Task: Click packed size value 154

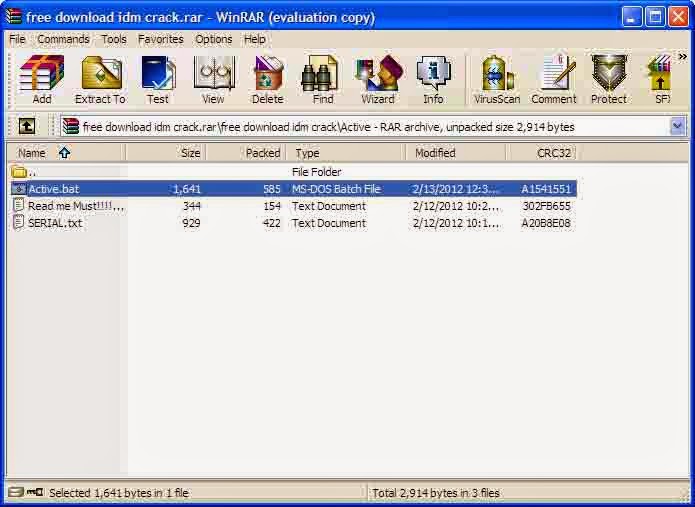Action: 271,206
